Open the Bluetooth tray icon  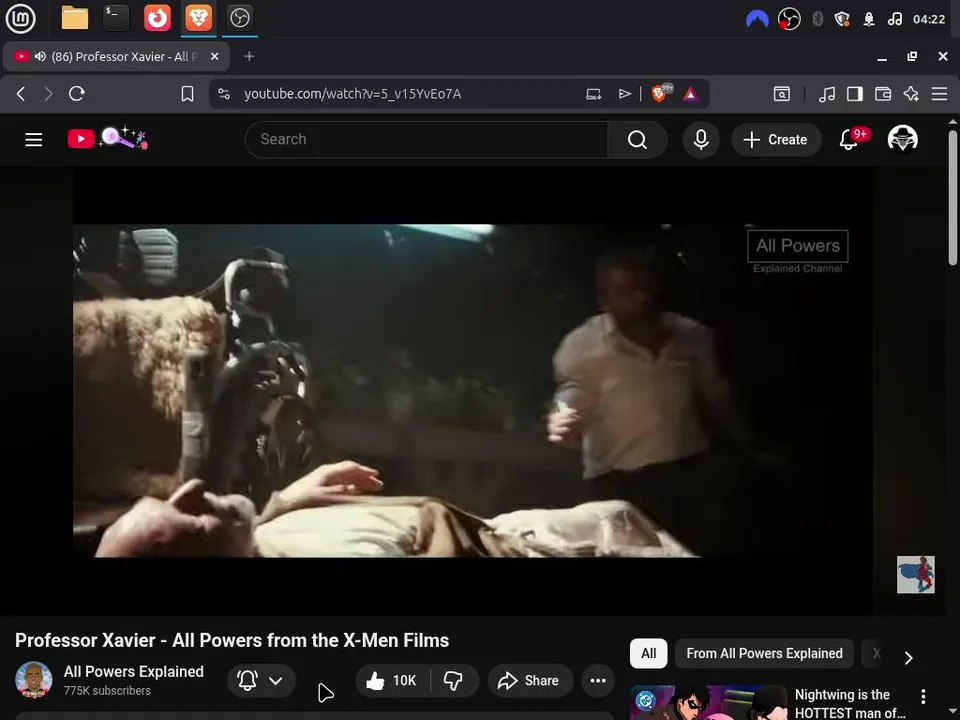(817, 19)
